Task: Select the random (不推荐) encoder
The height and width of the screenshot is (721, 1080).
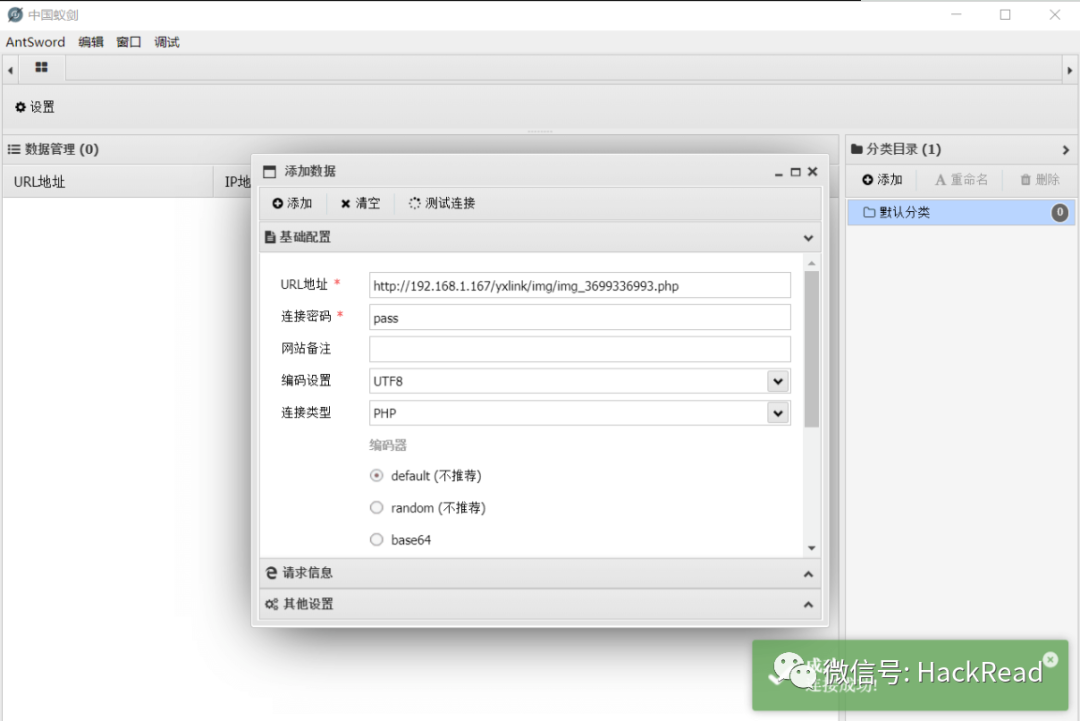Action: [x=376, y=508]
